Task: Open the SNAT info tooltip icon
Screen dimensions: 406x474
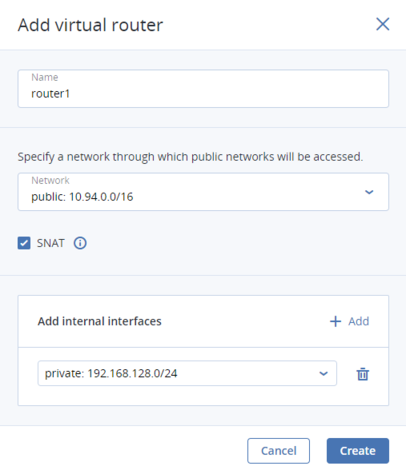Action: pos(80,243)
